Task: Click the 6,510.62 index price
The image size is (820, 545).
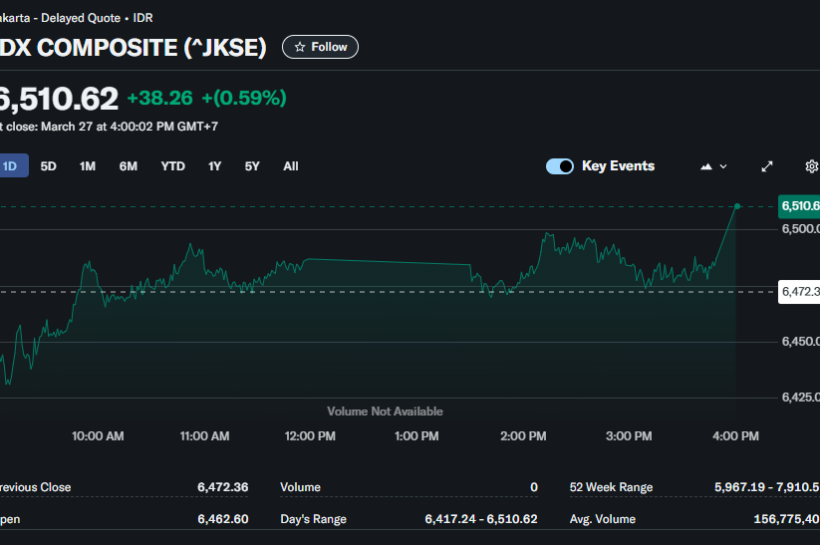Action: click(x=59, y=98)
